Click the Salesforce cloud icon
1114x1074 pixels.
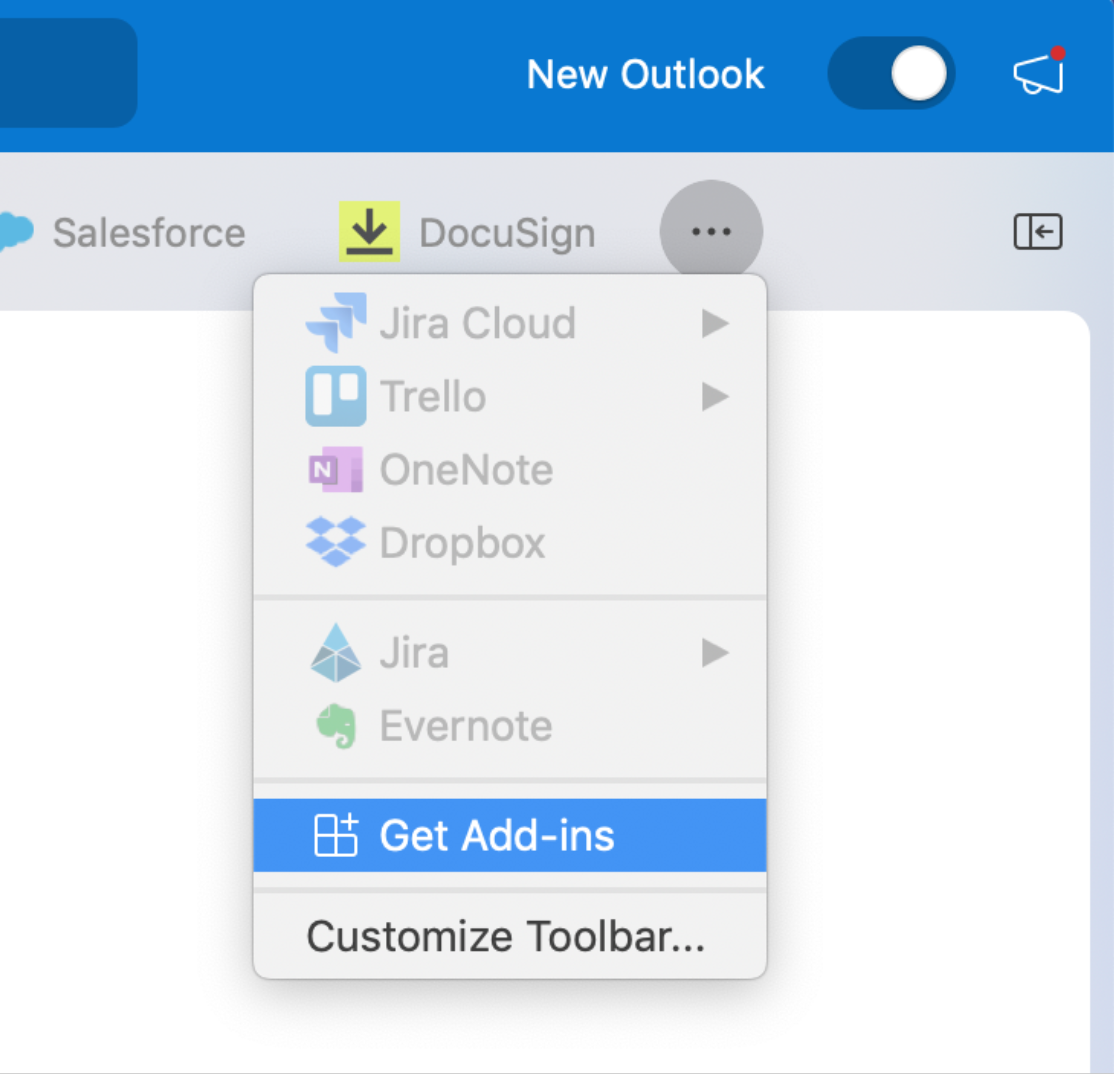[x=16, y=232]
